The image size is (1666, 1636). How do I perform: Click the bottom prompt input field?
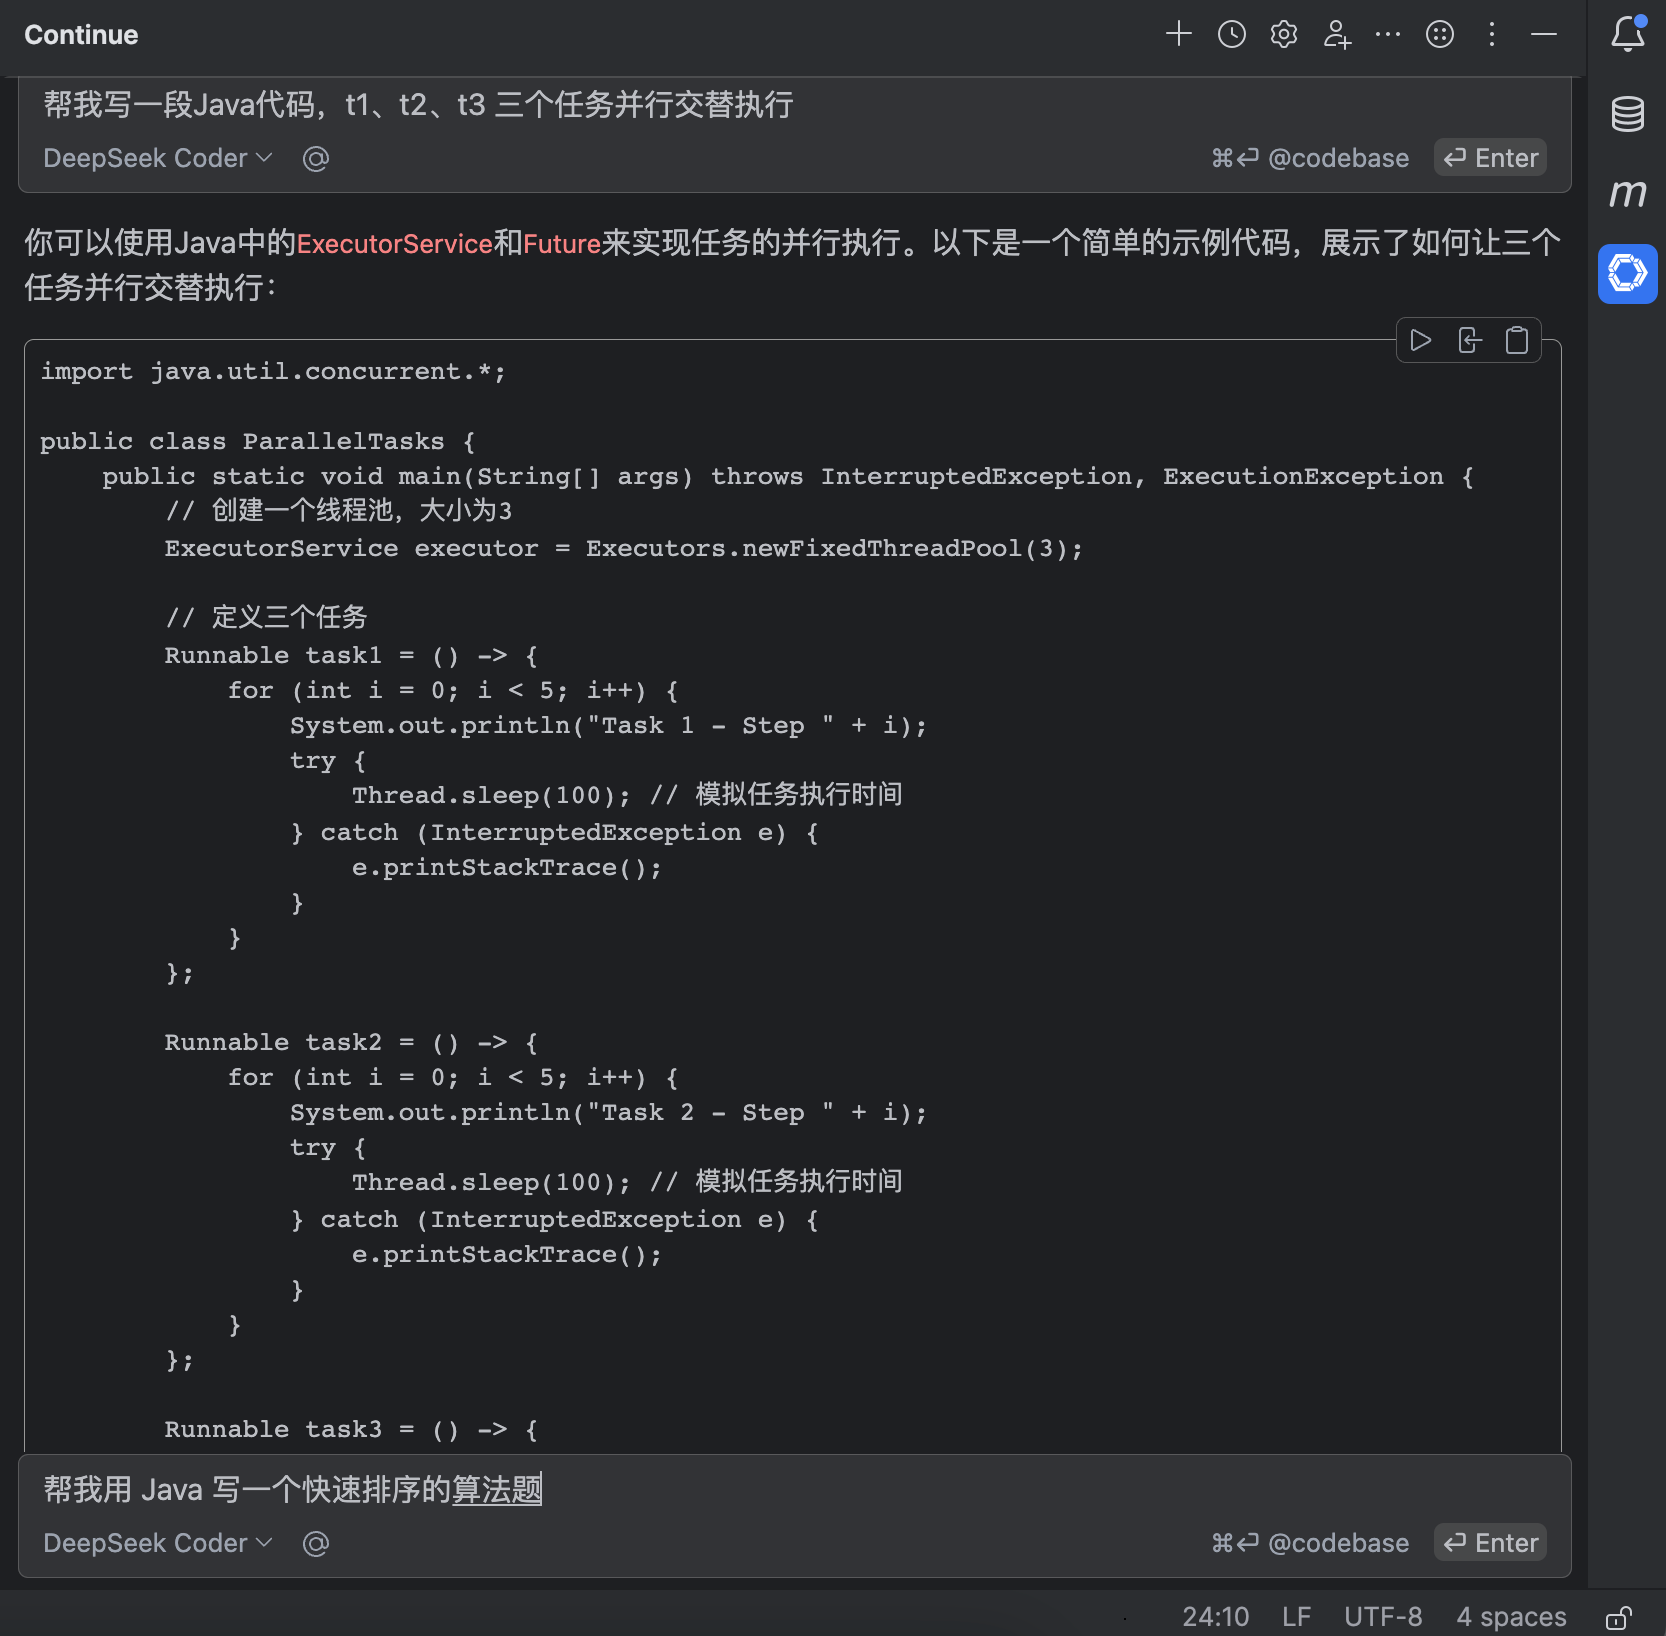click(794, 1489)
